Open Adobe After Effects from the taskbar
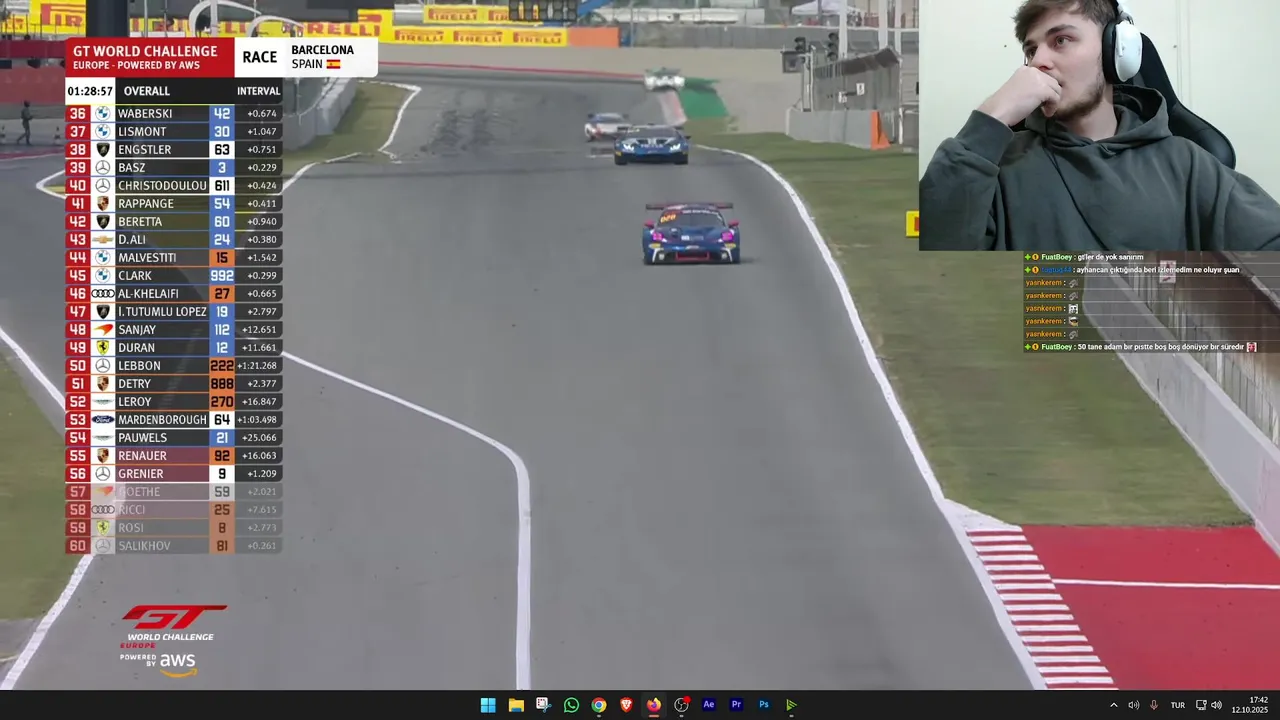1280x720 pixels. pyautogui.click(x=709, y=705)
